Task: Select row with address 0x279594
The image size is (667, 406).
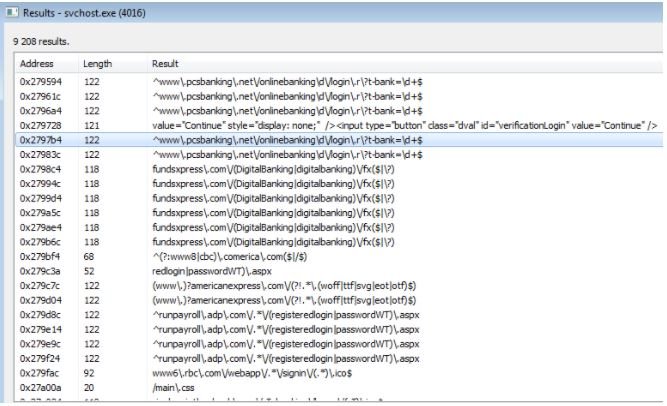Action: (x=339, y=82)
